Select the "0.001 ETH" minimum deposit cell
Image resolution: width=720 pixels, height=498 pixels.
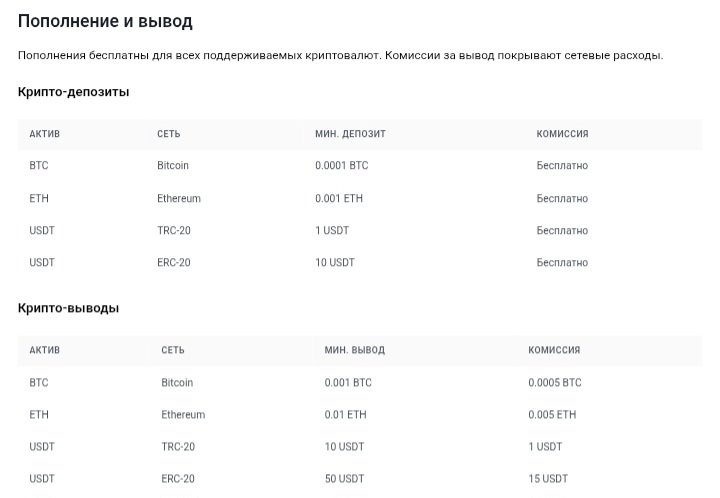click(339, 199)
